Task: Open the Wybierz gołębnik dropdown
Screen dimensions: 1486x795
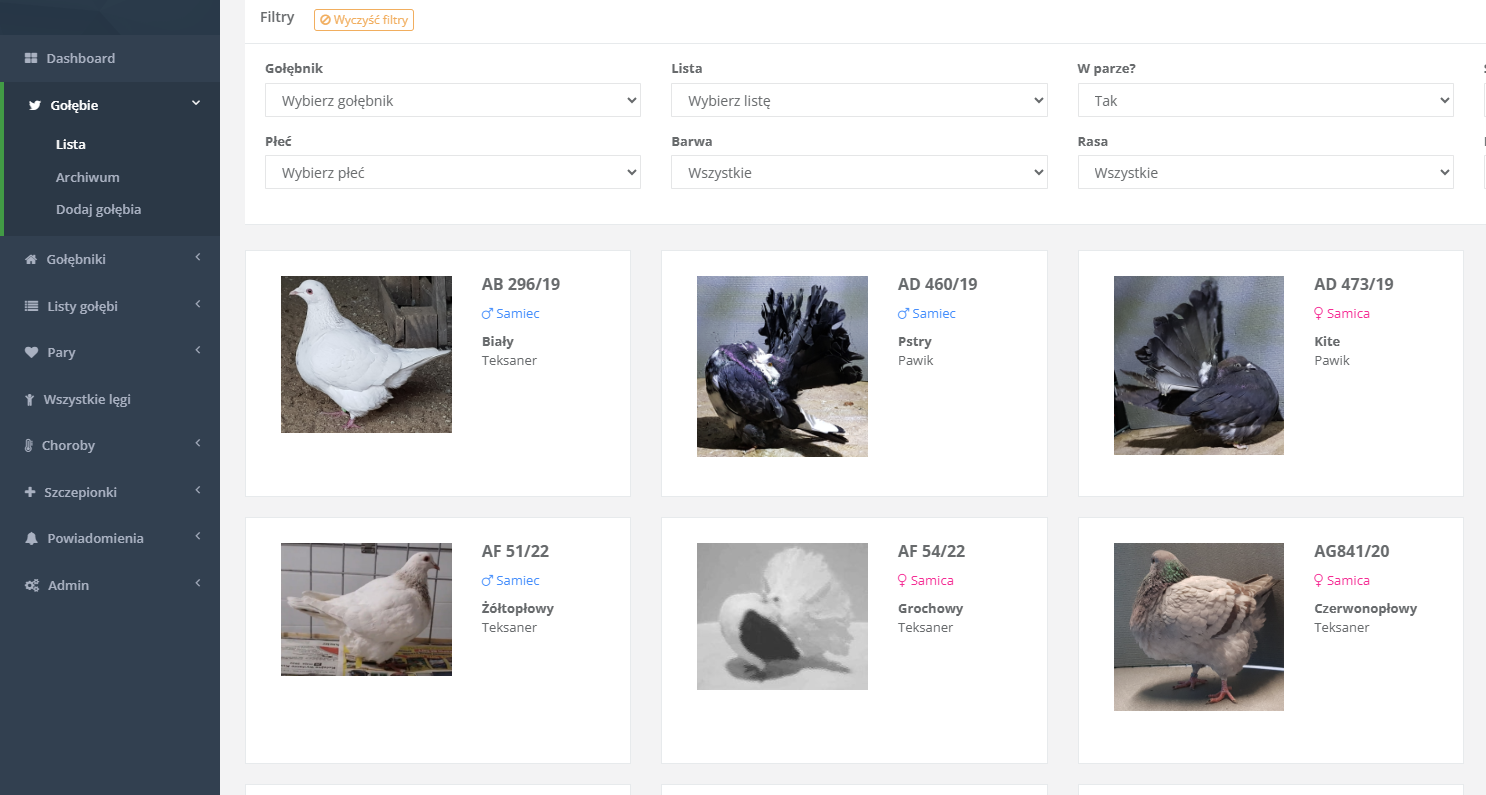Action: pyautogui.click(x=452, y=100)
